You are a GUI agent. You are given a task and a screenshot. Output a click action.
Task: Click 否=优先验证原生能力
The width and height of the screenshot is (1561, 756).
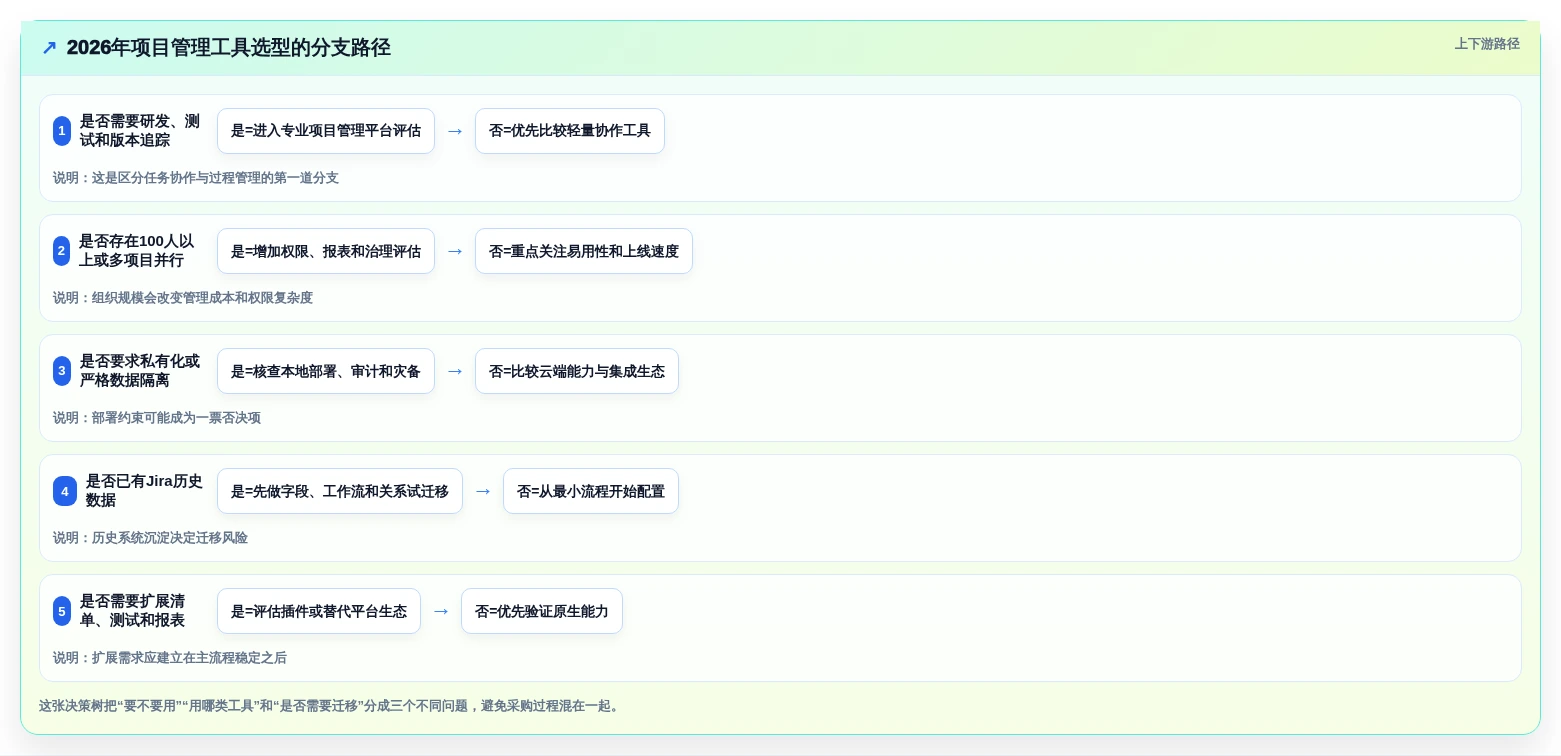tap(542, 611)
